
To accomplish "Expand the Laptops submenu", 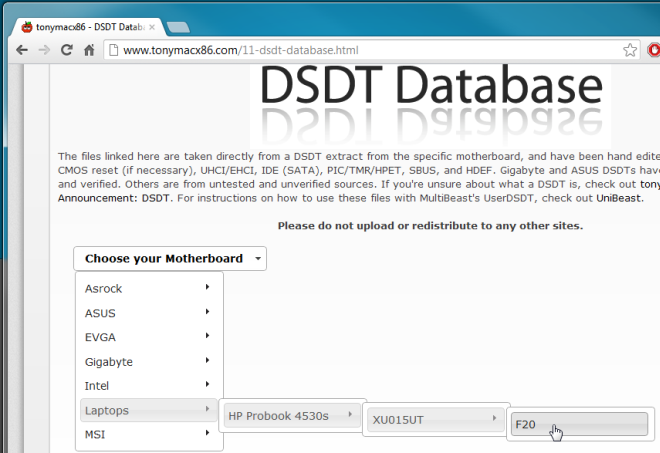I will click(x=148, y=410).
